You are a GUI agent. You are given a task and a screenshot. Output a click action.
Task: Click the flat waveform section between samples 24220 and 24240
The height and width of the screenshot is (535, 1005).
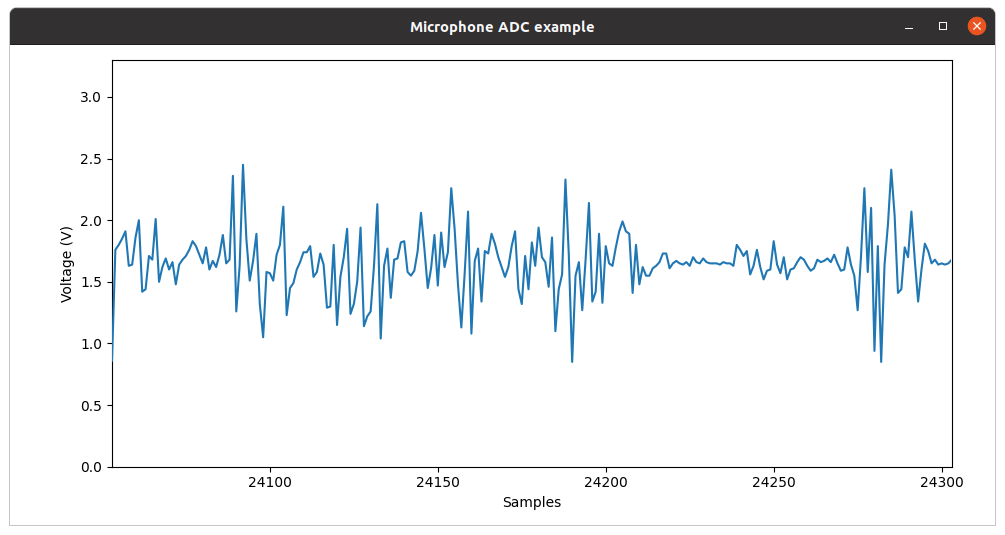[x=712, y=263]
